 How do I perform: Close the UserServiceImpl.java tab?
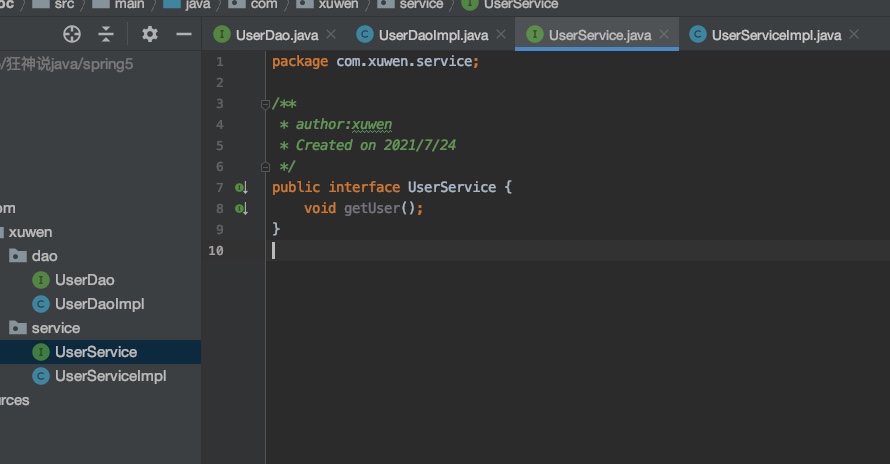[853, 35]
